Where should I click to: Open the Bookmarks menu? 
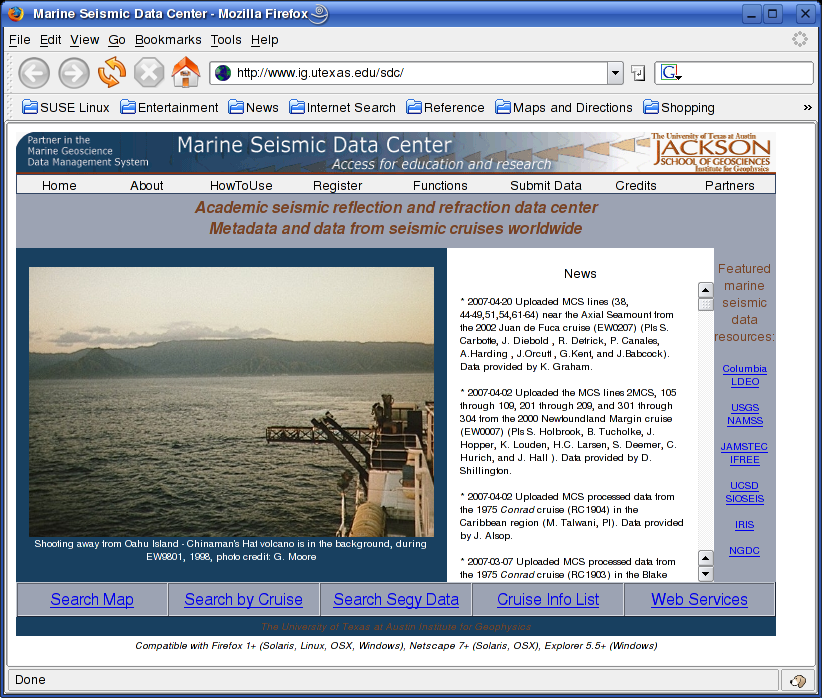coord(168,40)
